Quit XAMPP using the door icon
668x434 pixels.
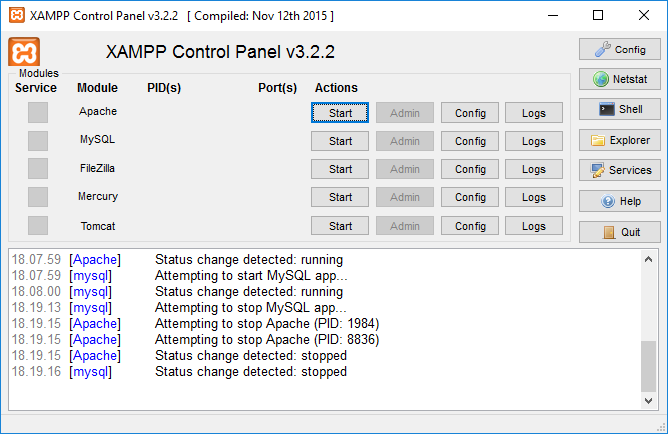[x=620, y=232]
